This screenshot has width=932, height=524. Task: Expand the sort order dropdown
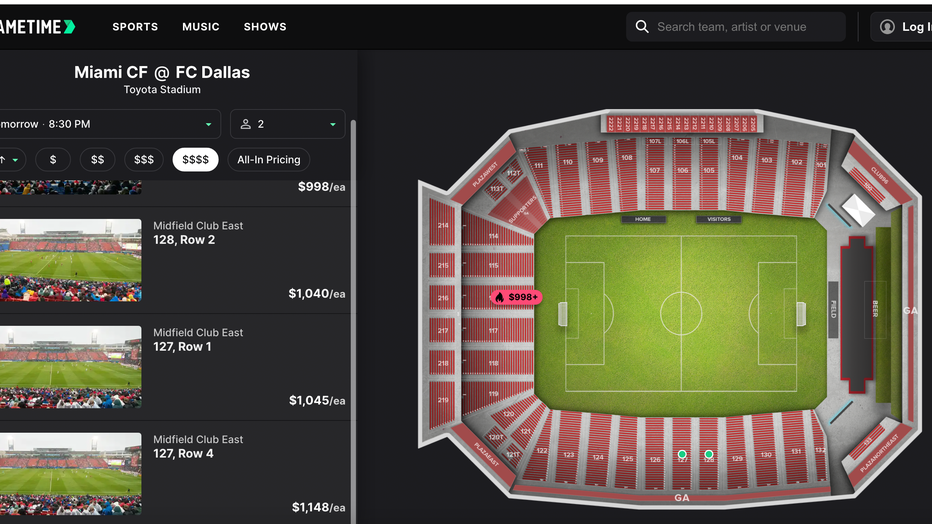tap(11, 159)
